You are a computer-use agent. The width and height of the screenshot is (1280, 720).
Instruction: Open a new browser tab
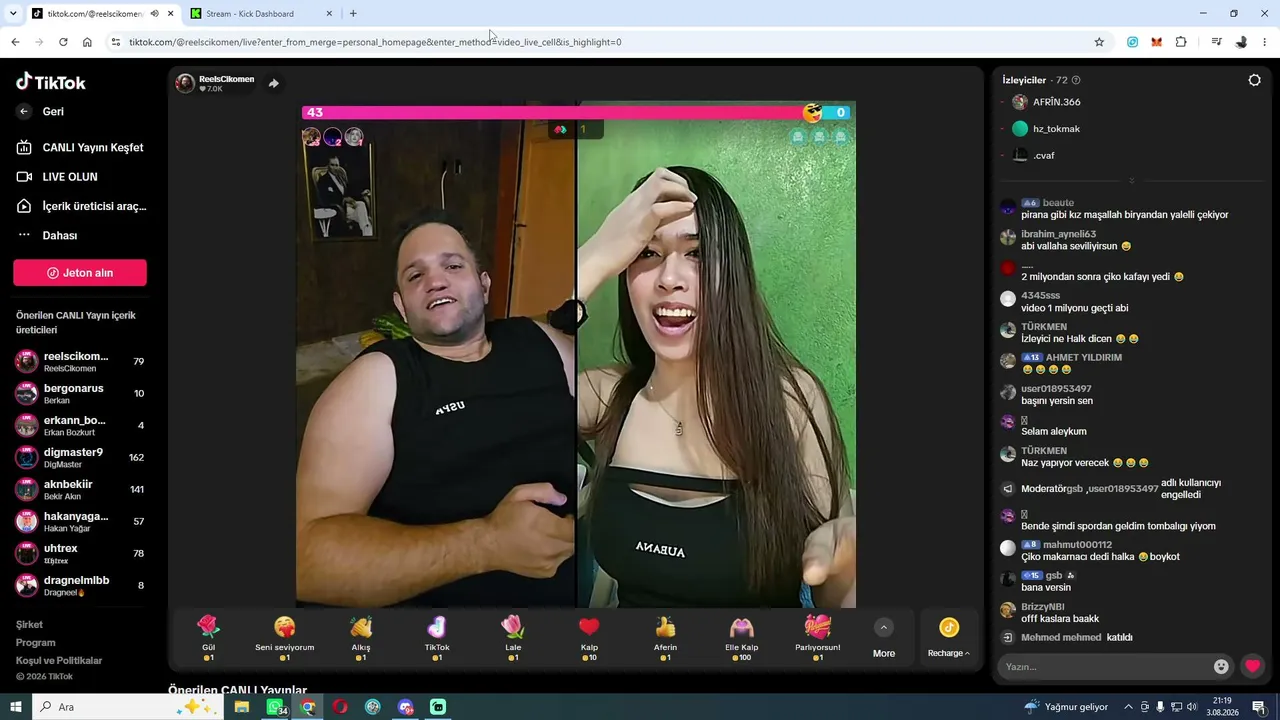(x=353, y=14)
